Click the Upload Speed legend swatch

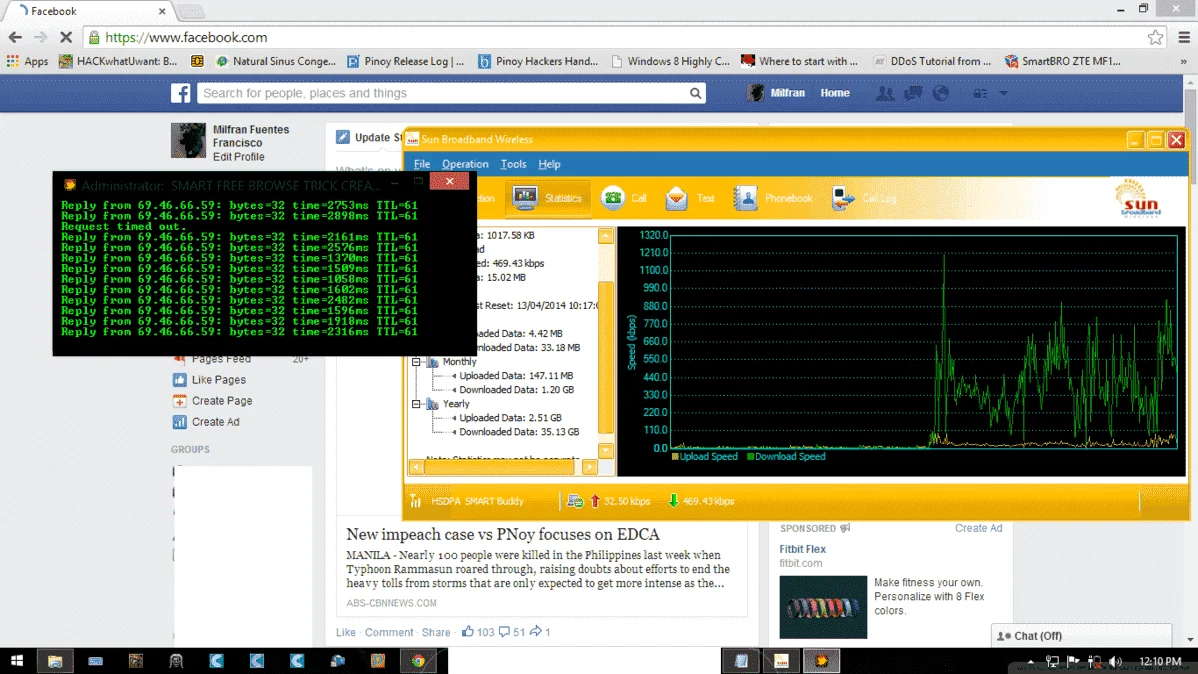coord(675,457)
